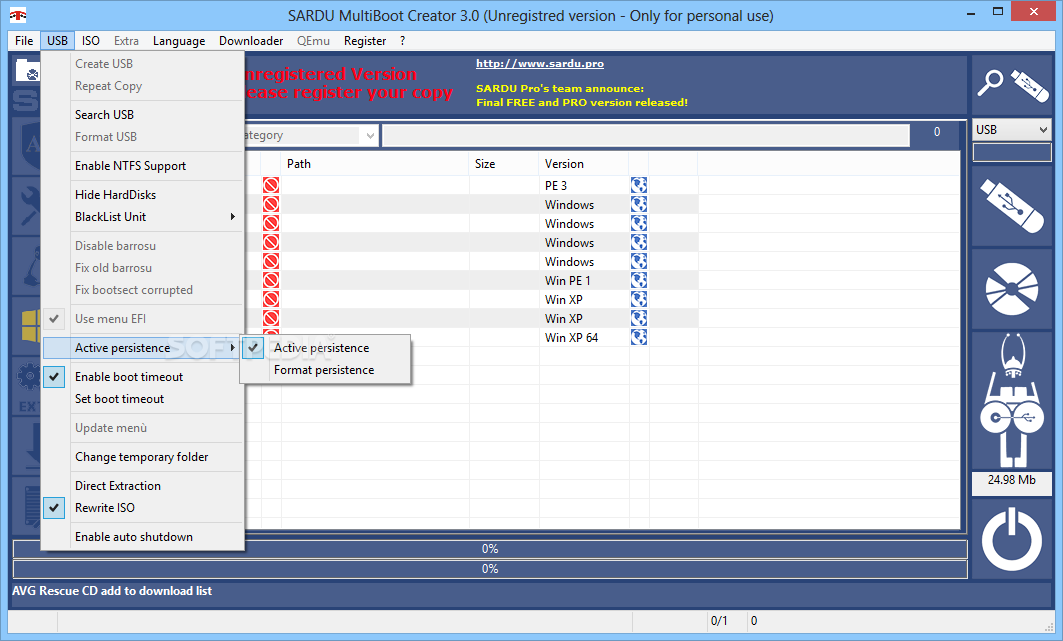
Task: Click the empty field under USB dropdown
Action: 1011,152
